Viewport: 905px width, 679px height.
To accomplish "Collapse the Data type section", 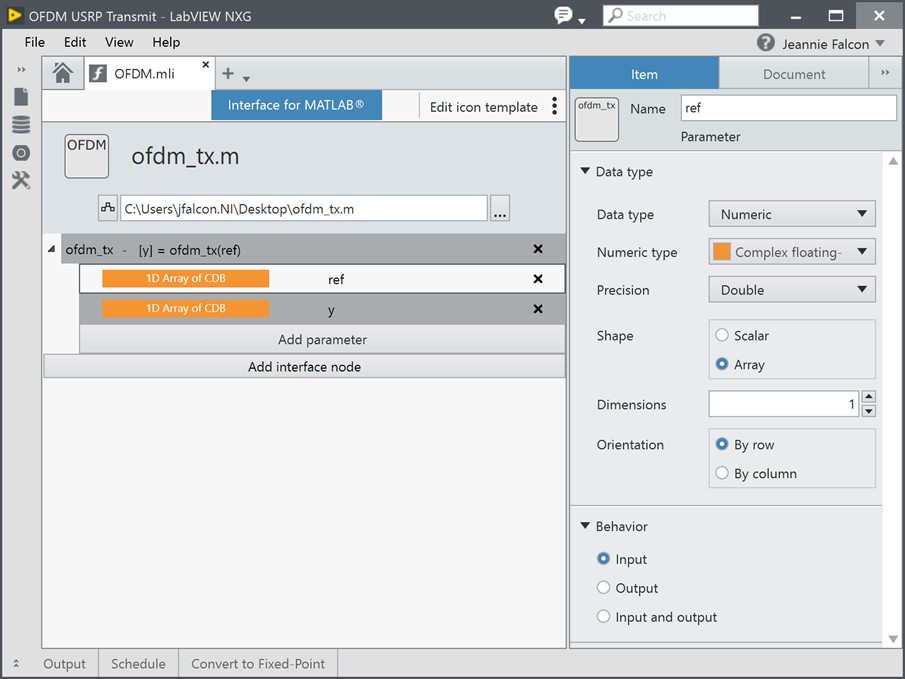I will click(585, 172).
